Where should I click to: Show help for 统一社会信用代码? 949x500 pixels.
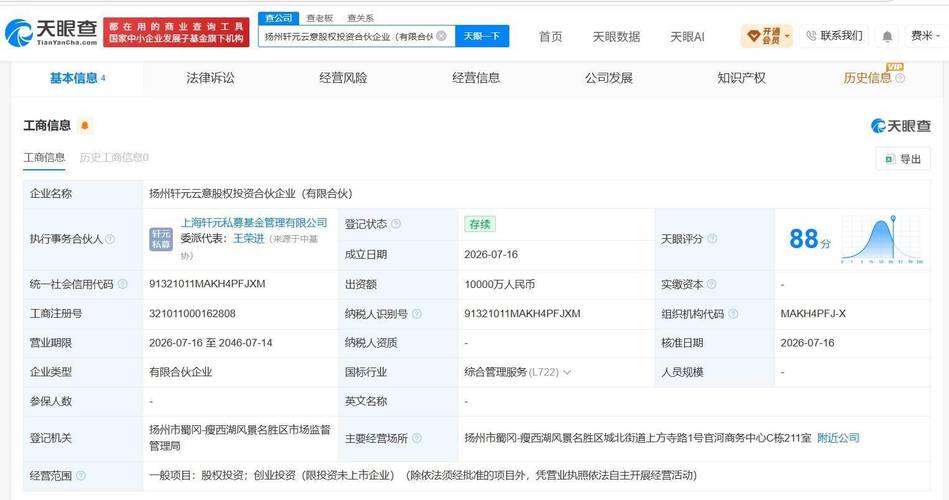(x=123, y=284)
